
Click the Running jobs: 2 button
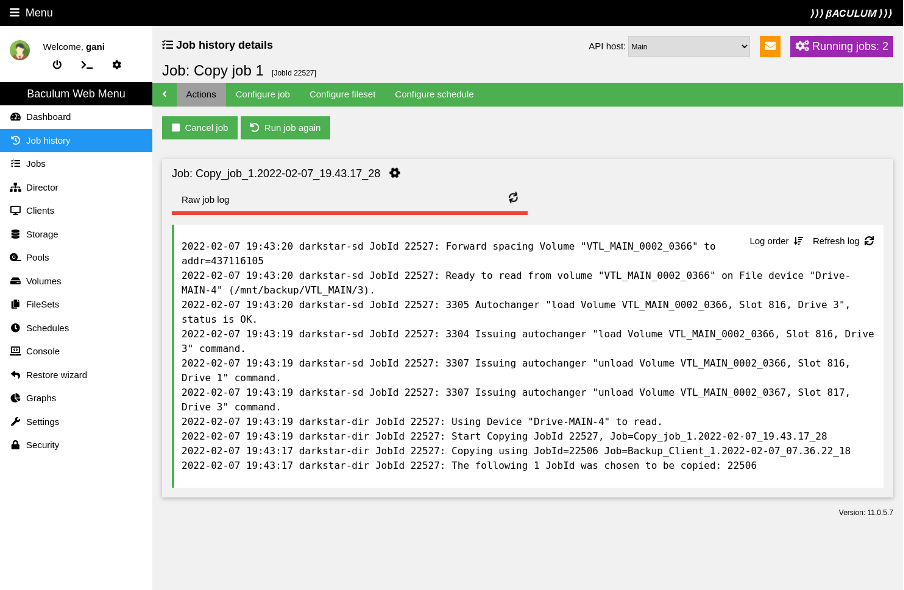click(x=841, y=46)
